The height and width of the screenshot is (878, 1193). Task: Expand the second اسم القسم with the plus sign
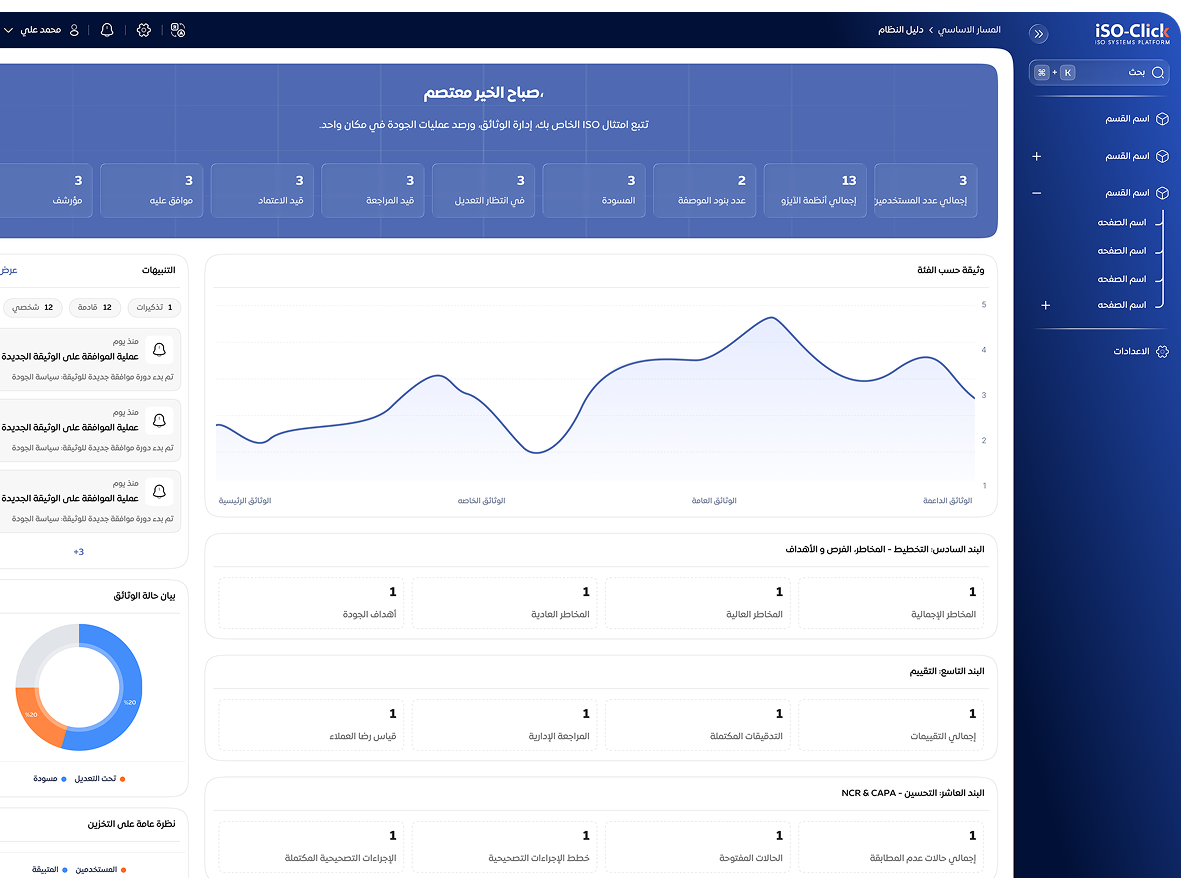[1037, 157]
